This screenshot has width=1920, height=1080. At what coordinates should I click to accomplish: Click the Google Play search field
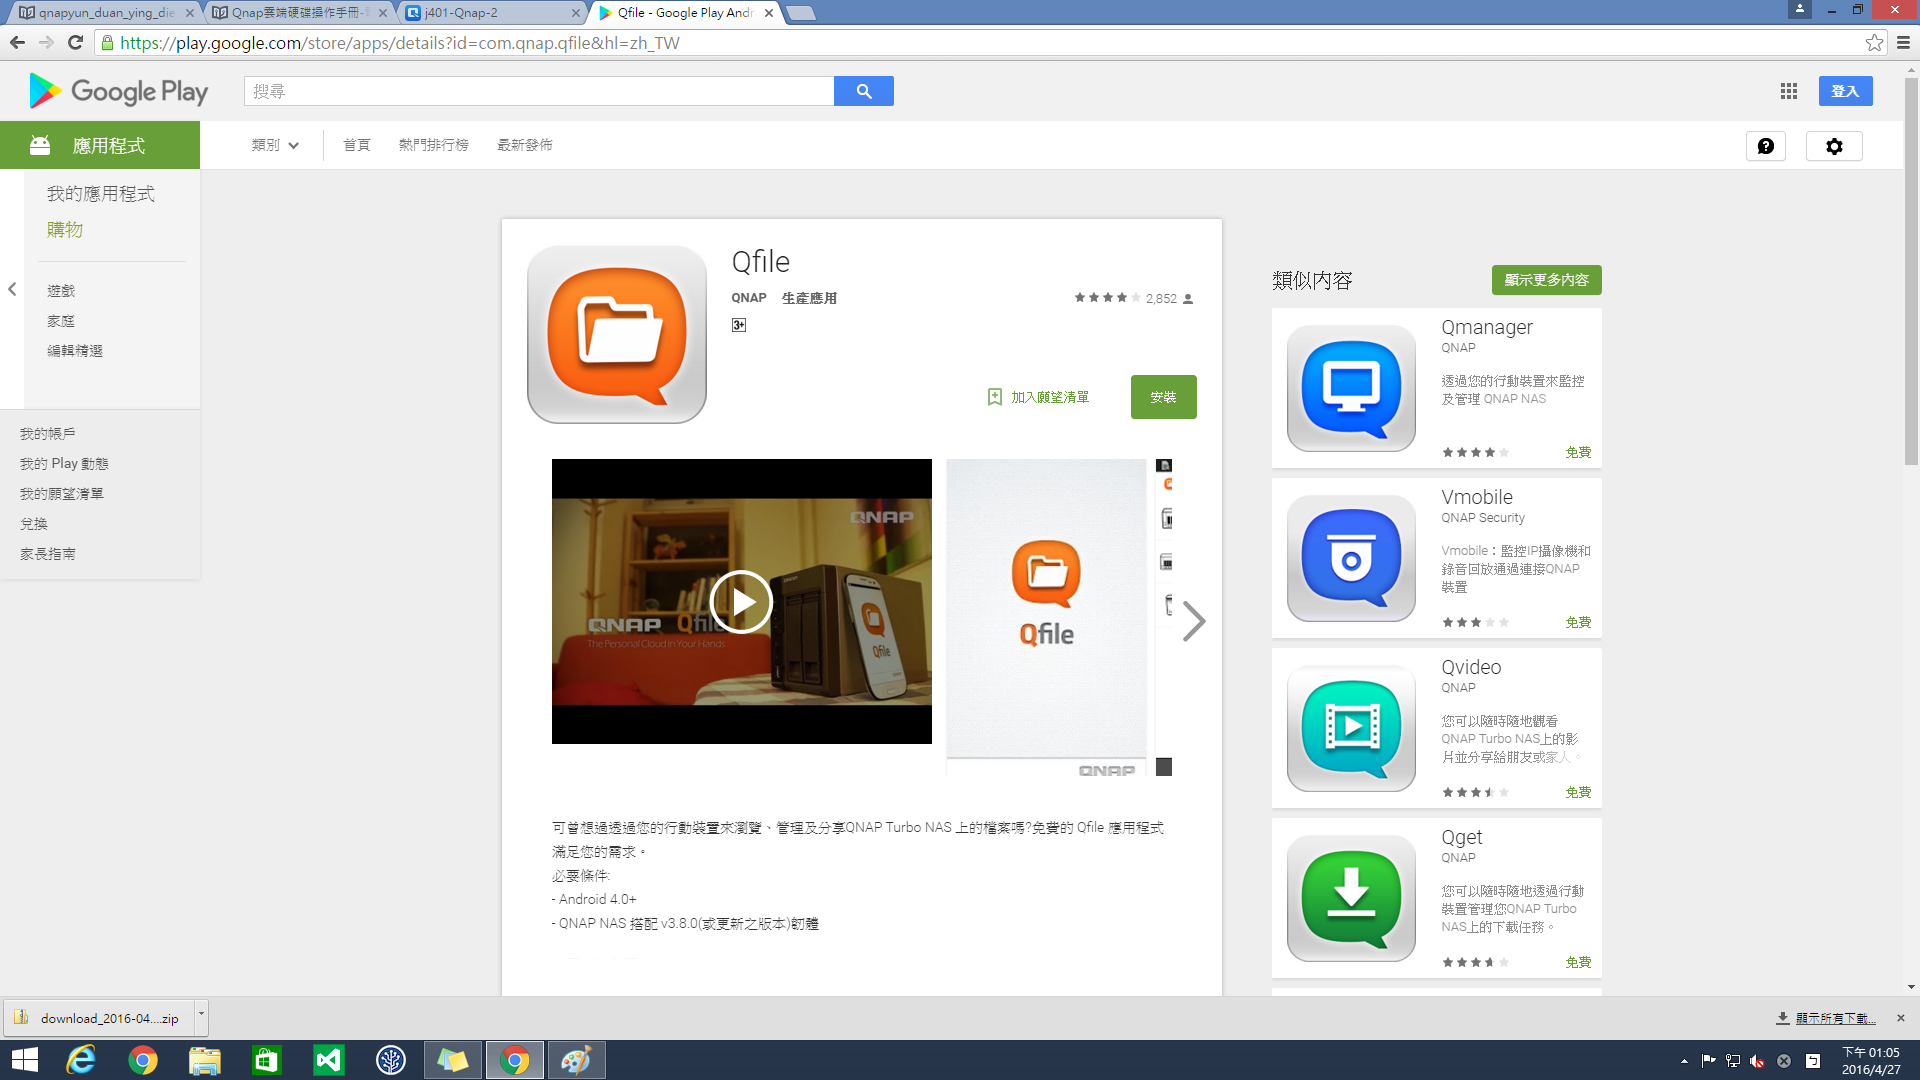pos(538,91)
